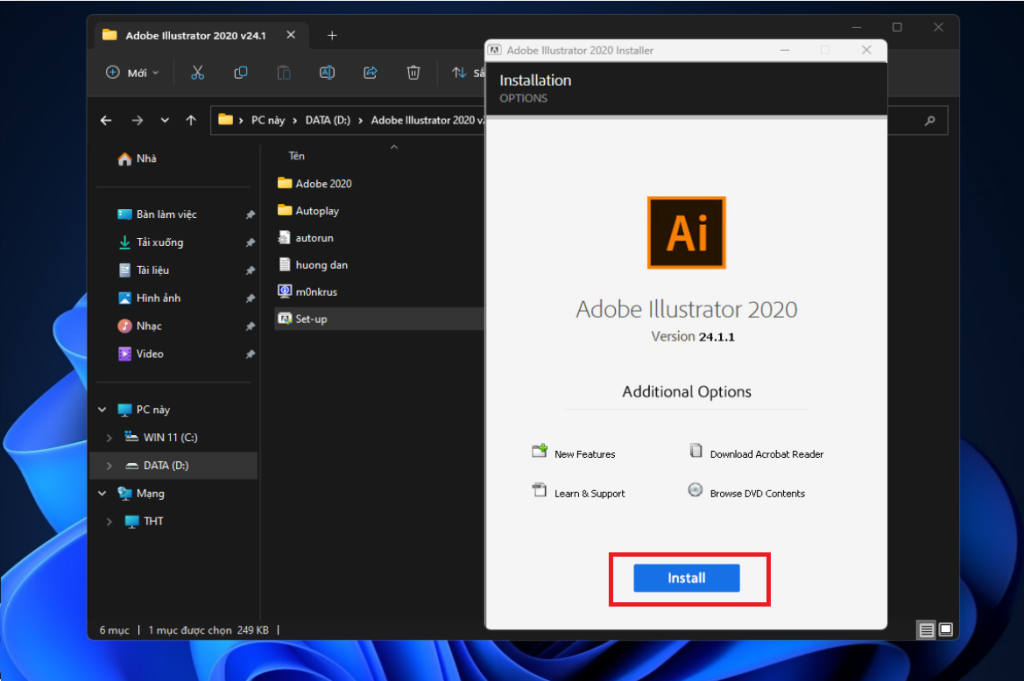Switch to details view in Explorer status bar
Screen dimensions: 1024x681
pyautogui.click(x=926, y=629)
